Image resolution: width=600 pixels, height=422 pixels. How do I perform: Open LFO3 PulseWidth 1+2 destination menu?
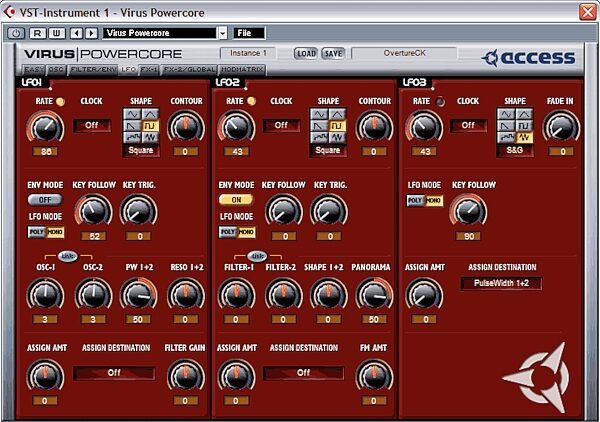coord(501,284)
